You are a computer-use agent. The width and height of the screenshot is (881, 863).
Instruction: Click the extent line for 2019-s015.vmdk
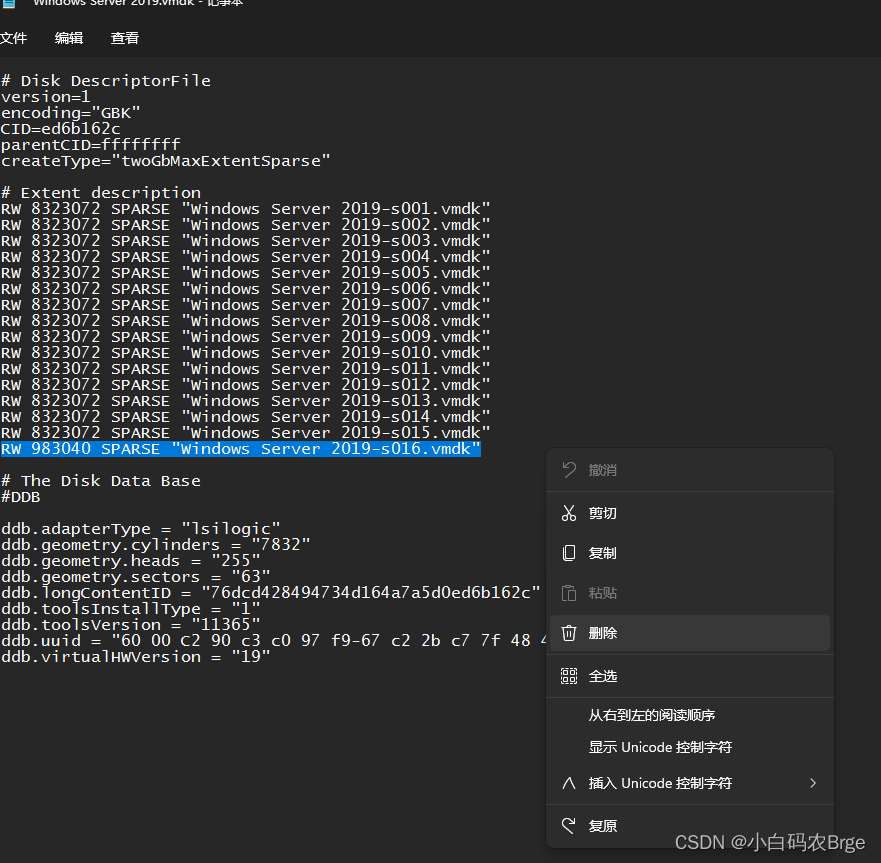tap(246, 433)
